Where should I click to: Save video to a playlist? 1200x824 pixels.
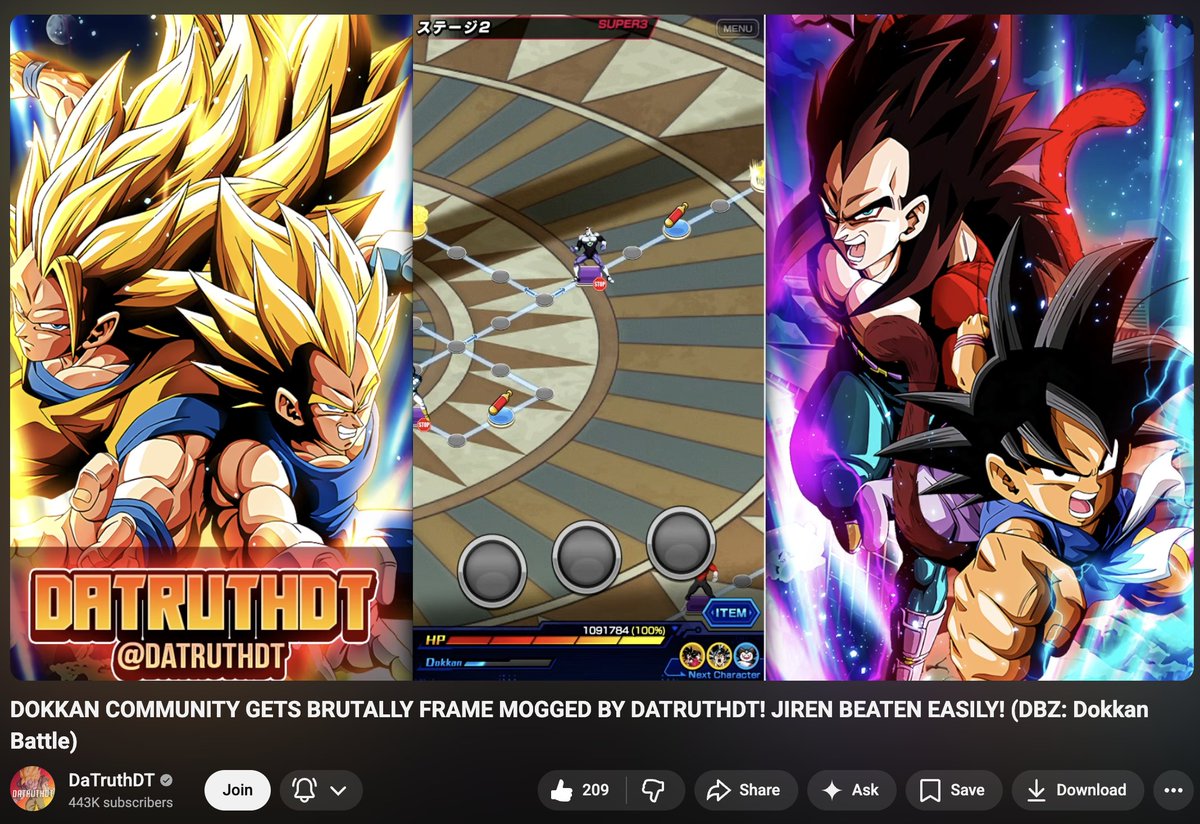coord(954,790)
